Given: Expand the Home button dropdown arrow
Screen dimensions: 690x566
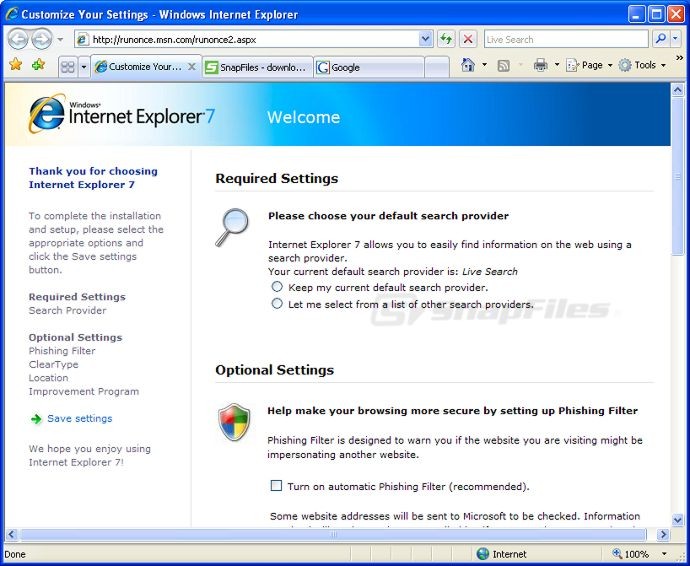Looking at the screenshot, I should (x=484, y=65).
